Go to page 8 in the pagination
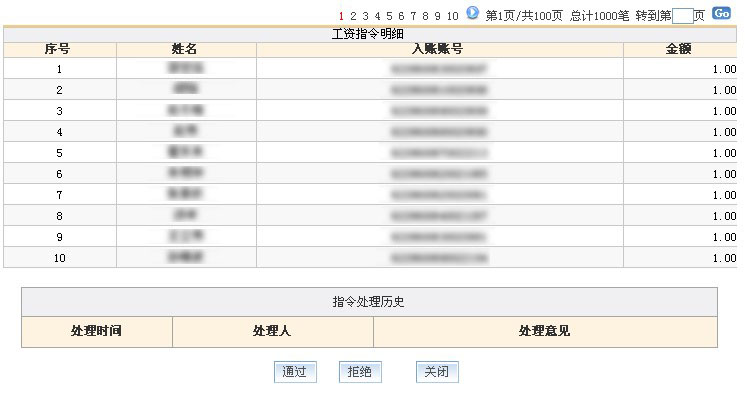Image resolution: width=745 pixels, height=398 pixels. pyautogui.click(x=425, y=16)
